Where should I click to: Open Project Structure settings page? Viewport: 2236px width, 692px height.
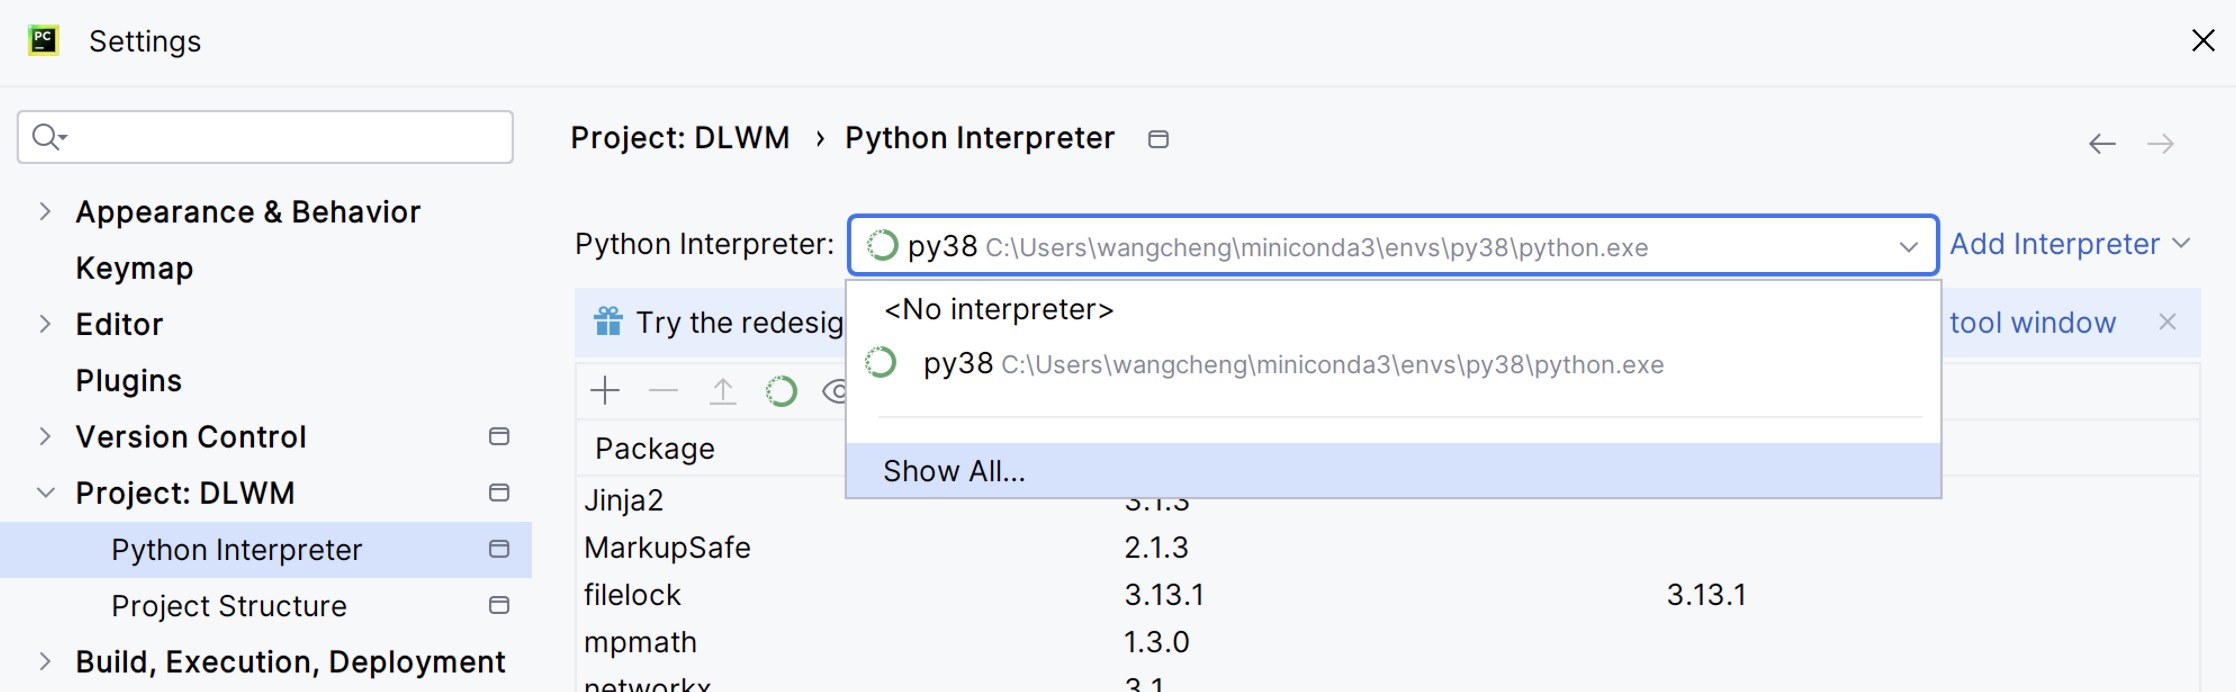(229, 606)
